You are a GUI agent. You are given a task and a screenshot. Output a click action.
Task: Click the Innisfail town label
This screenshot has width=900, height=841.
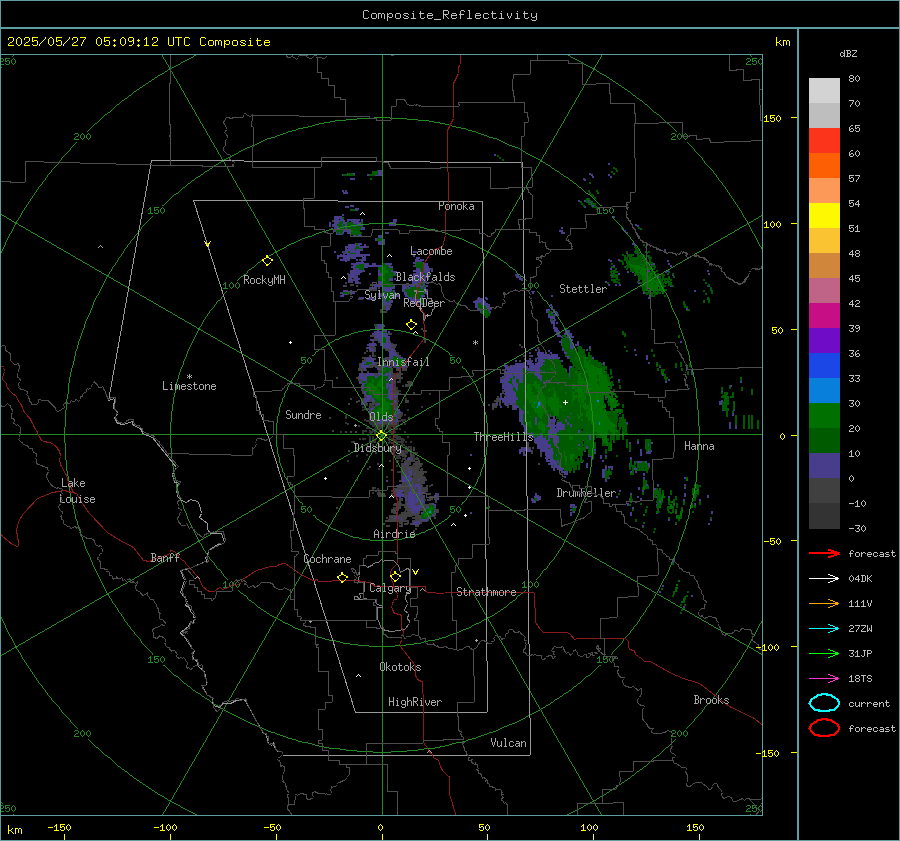(403, 362)
